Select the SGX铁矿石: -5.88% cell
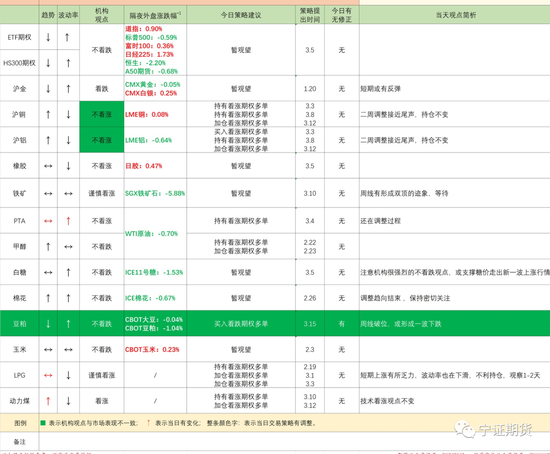 point(155,193)
